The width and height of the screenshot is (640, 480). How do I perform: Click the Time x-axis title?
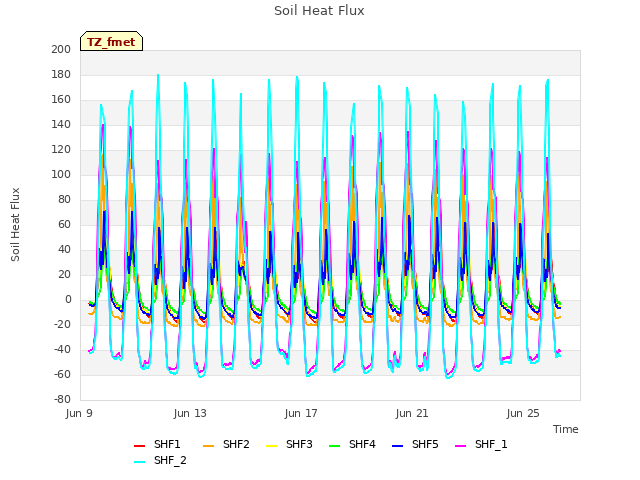click(x=566, y=429)
